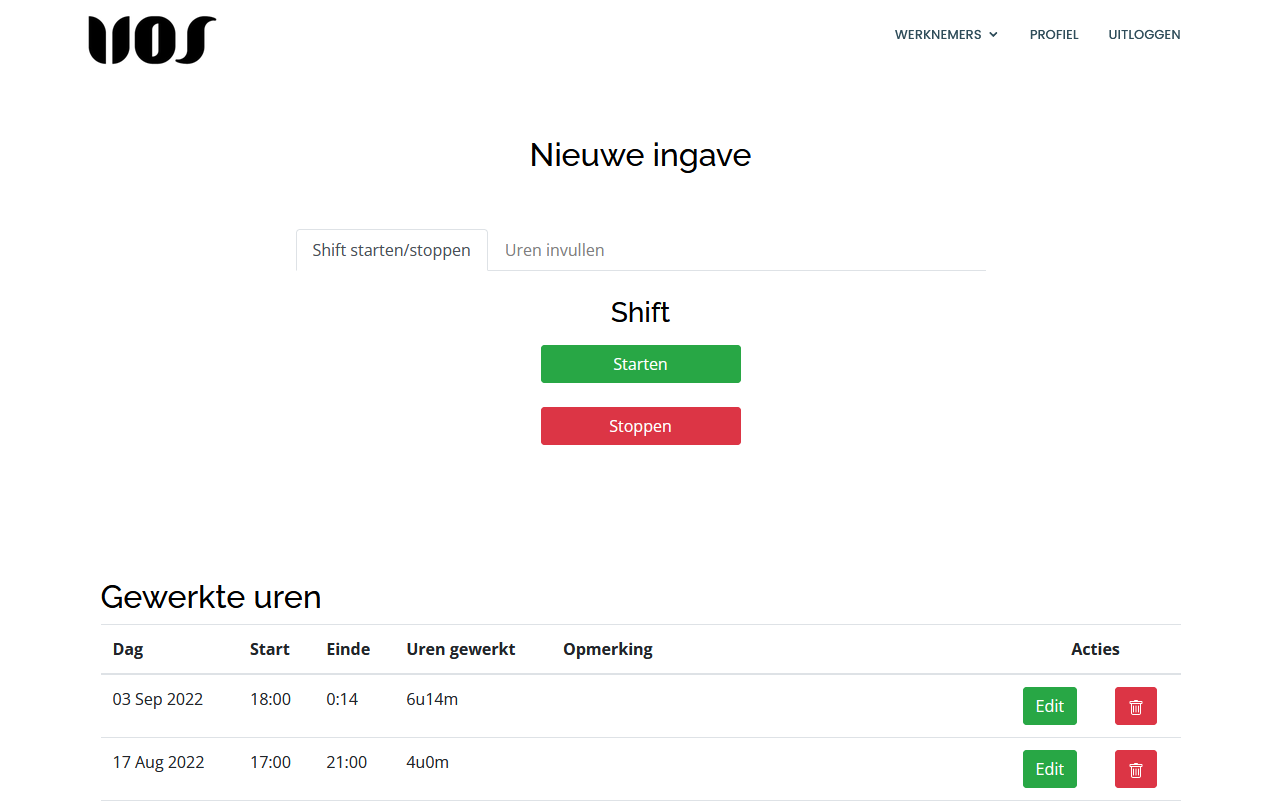Screen dimensions: 1279x811
Task: Click the Nieuwe ingave page title
Action: tap(640, 155)
